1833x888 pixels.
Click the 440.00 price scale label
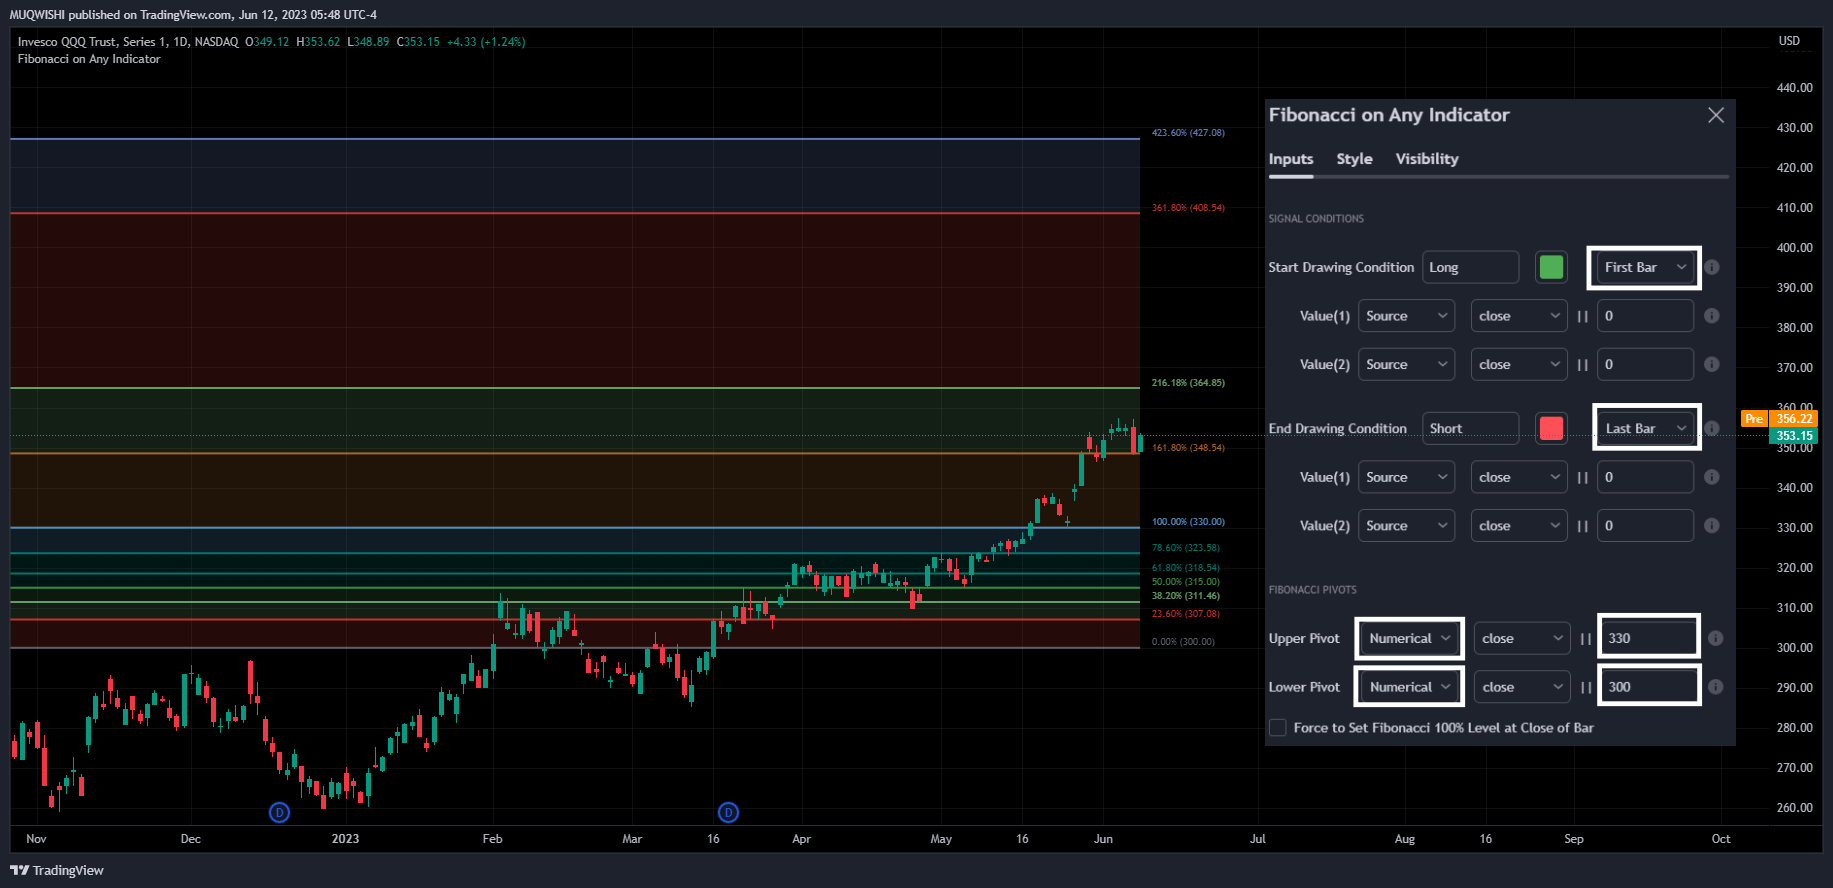1794,88
